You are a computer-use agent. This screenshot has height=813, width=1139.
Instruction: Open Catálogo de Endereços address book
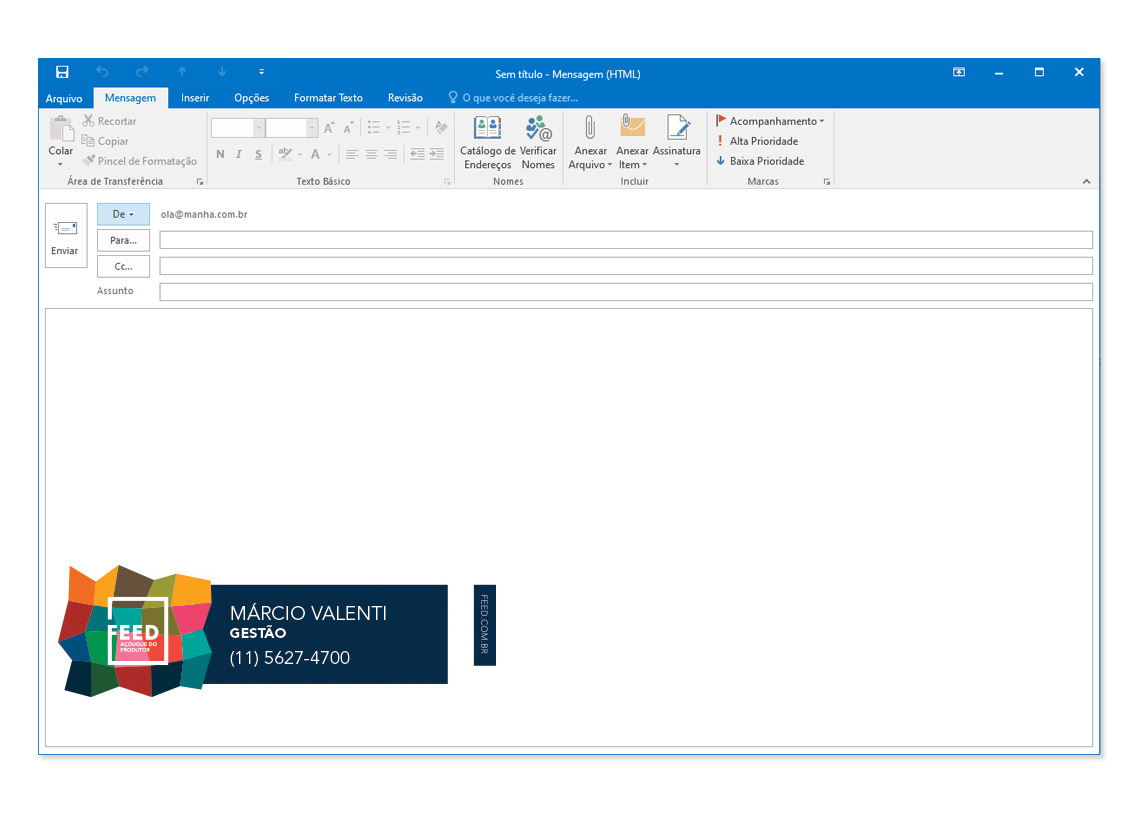tap(487, 128)
